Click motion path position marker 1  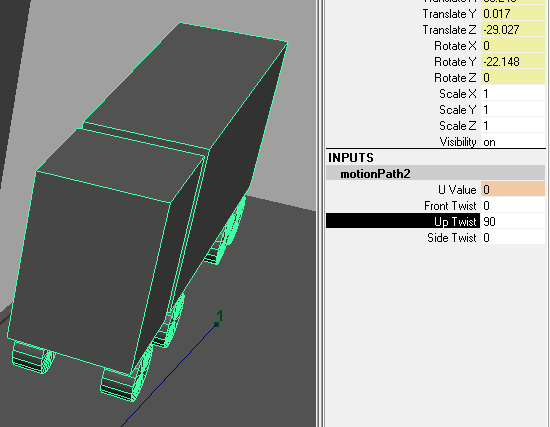click(x=217, y=324)
